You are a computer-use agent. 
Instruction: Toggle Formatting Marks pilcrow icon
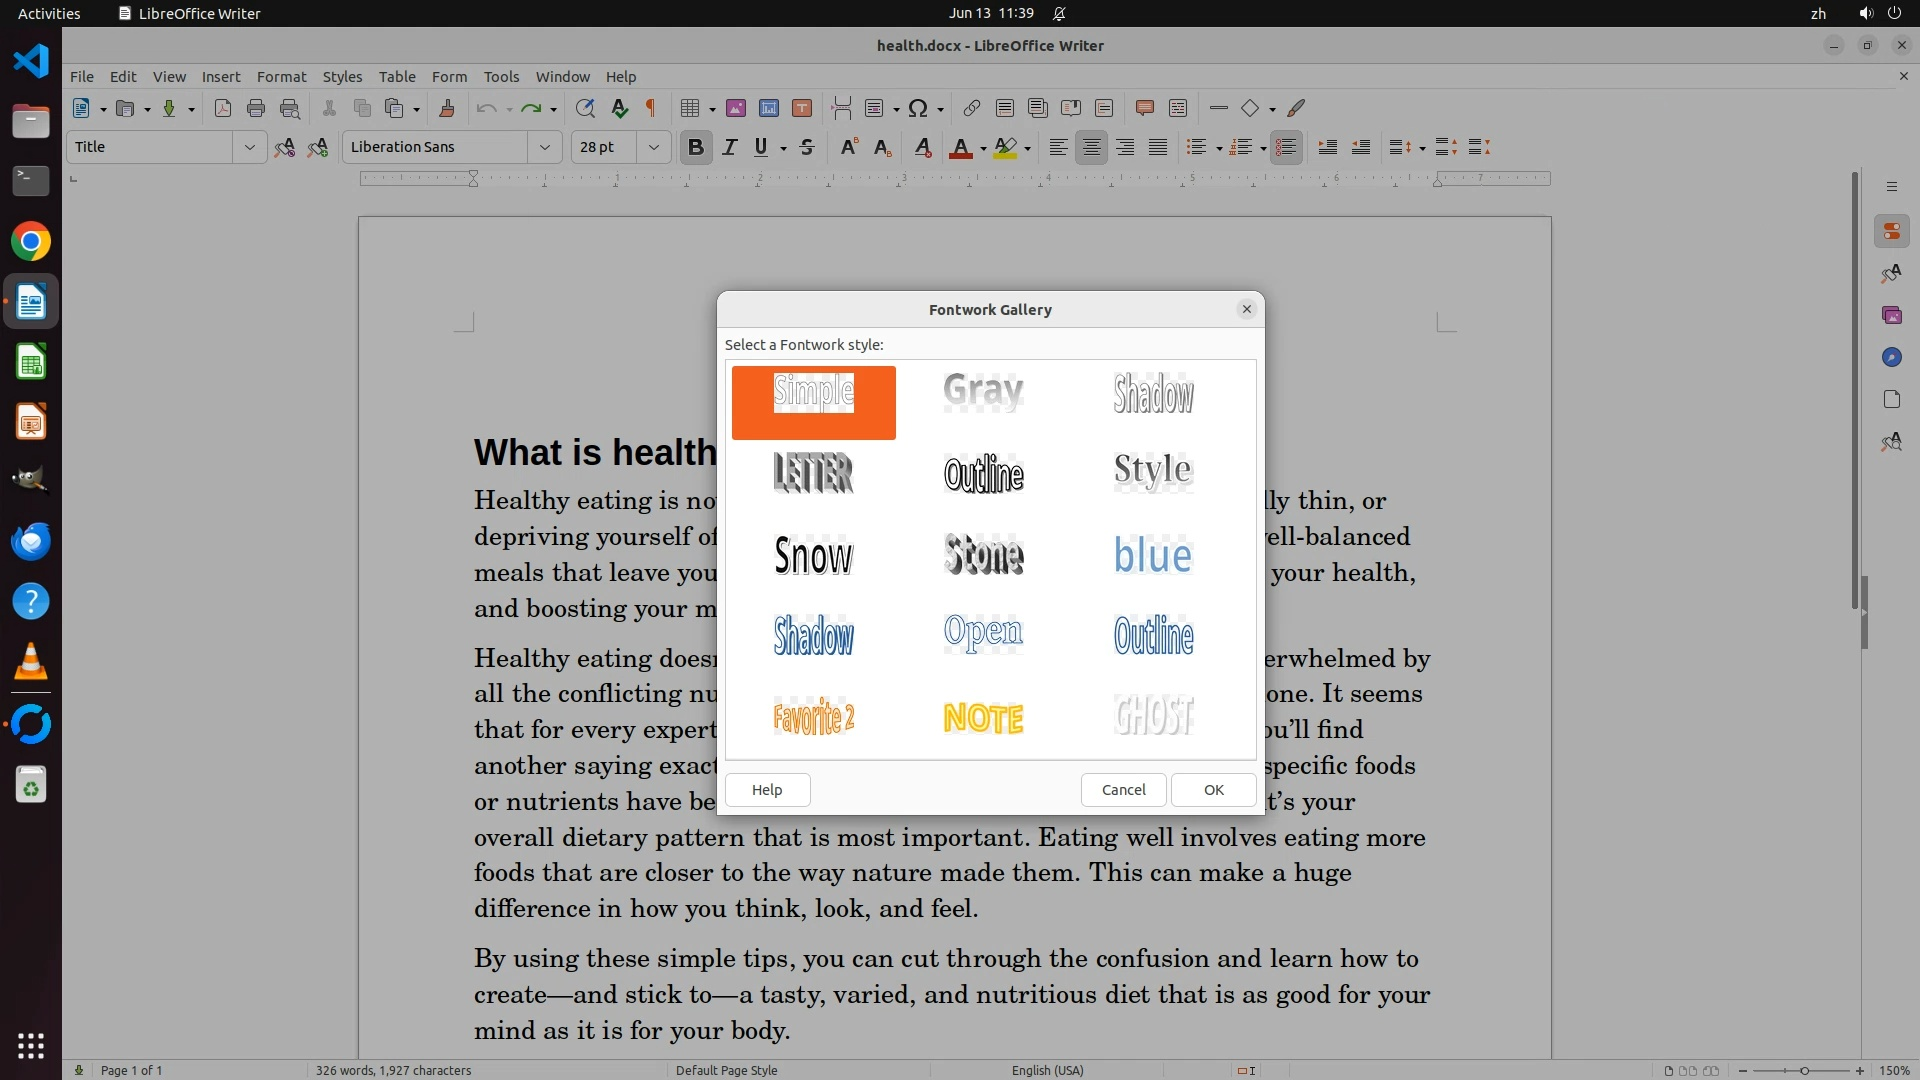[651, 108]
